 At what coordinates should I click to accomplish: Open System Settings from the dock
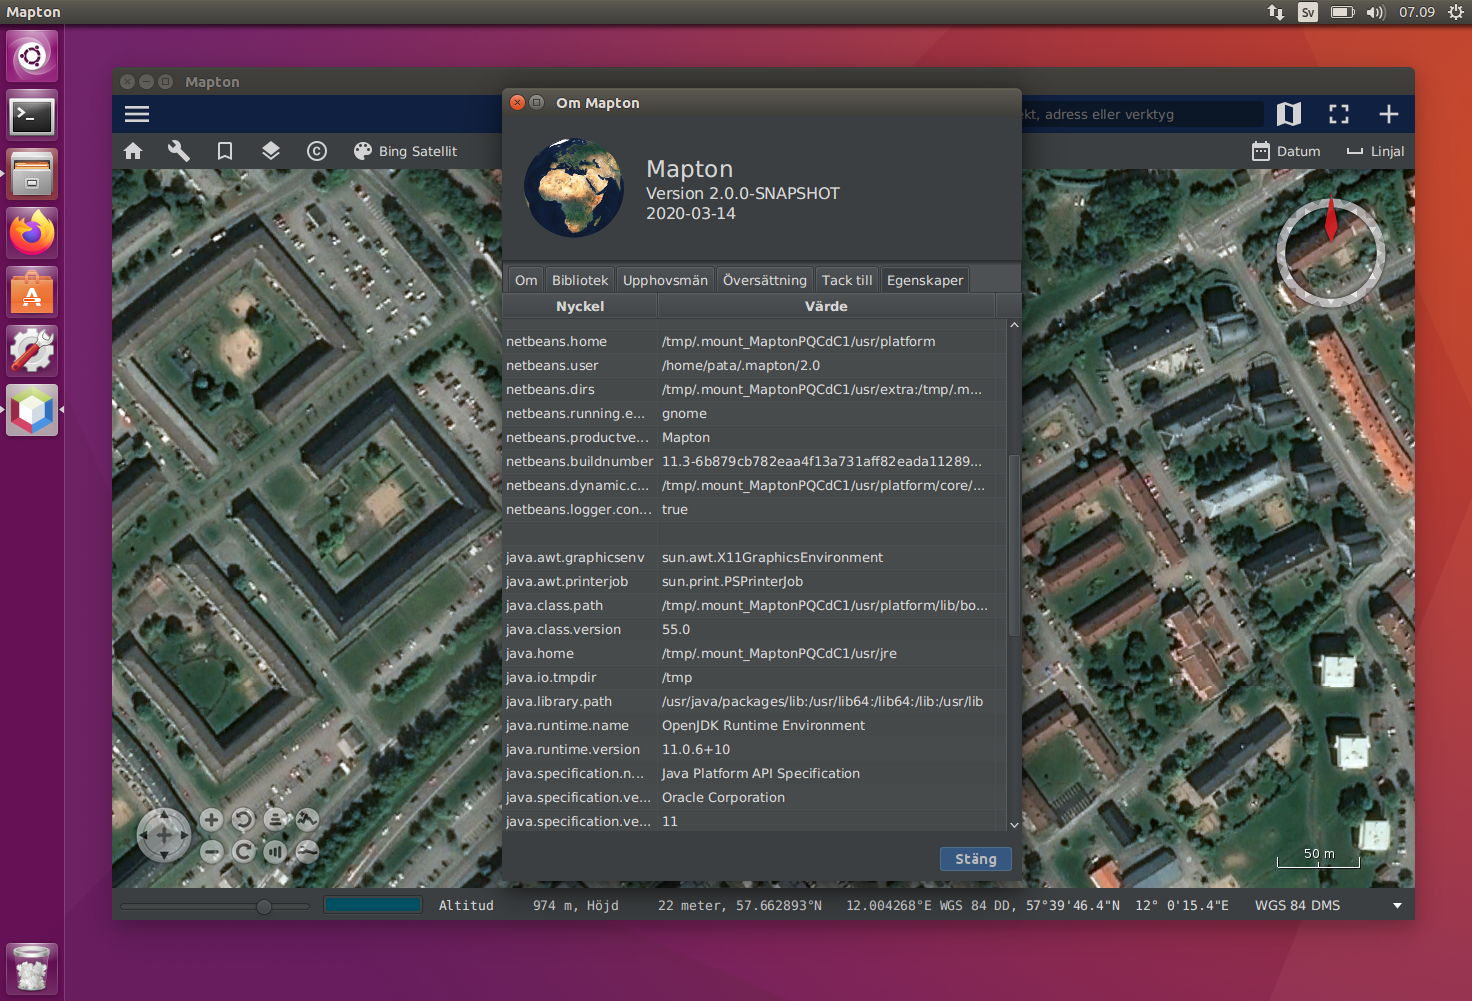click(32, 351)
